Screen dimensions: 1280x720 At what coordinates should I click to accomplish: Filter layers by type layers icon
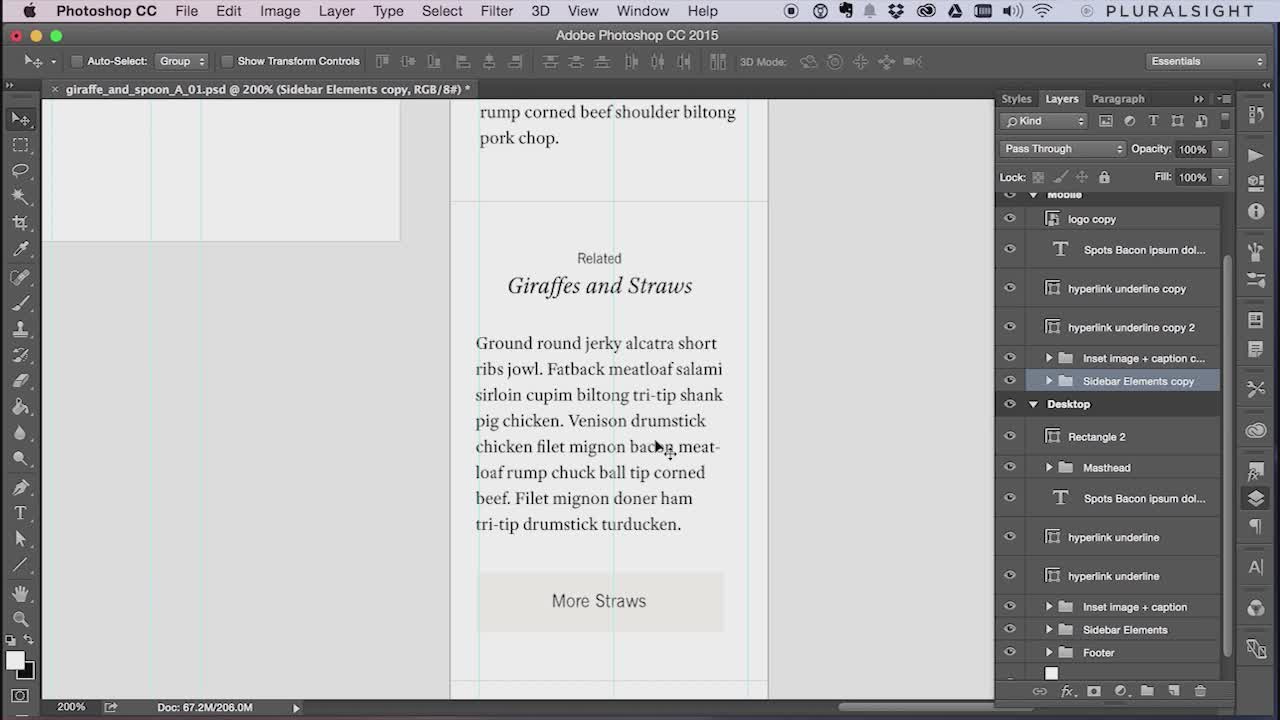1153,121
